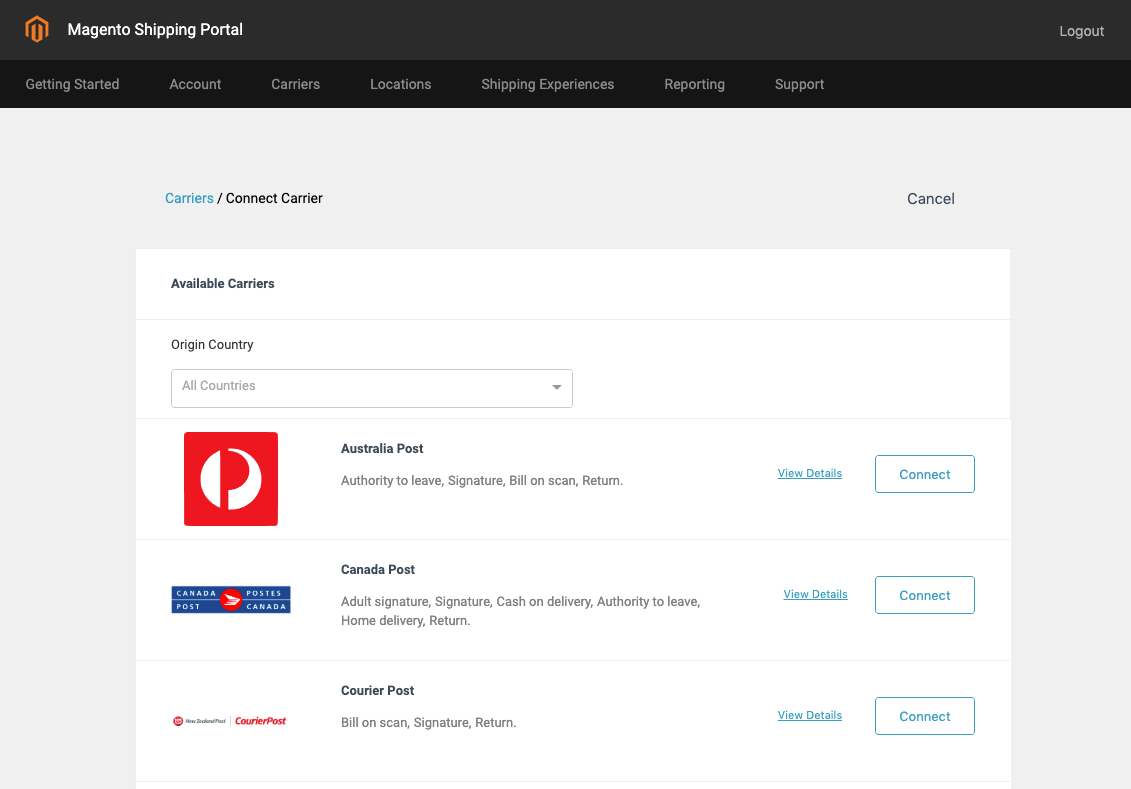Click 'Bill on scan, Signature, Return.' text

(428, 723)
